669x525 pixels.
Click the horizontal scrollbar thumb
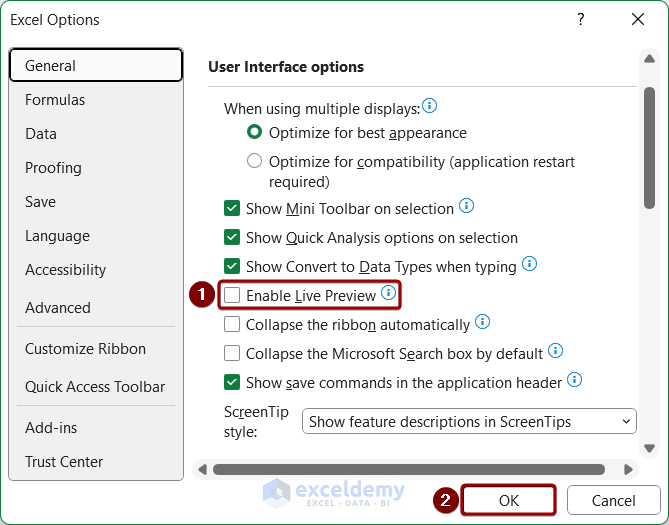click(409, 470)
